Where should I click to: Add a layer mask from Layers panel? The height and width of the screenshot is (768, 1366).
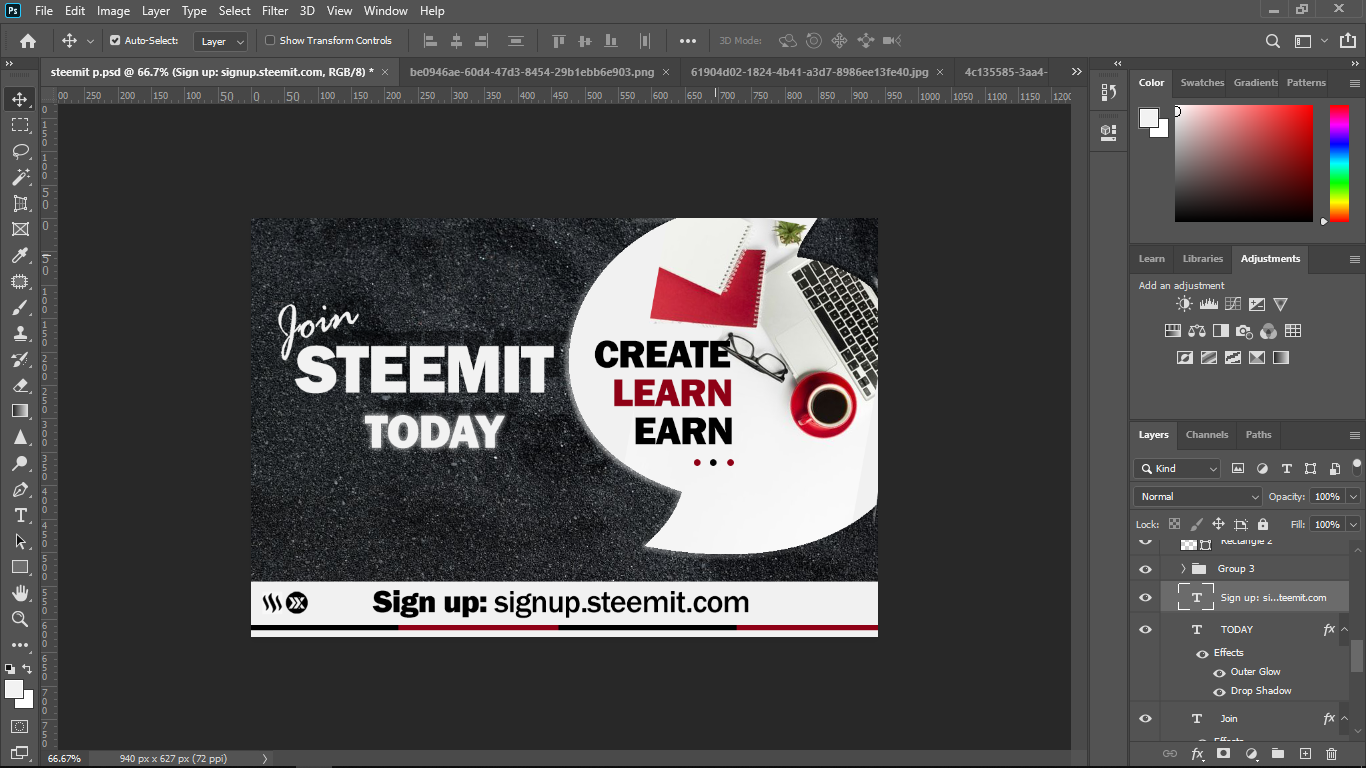point(1223,753)
